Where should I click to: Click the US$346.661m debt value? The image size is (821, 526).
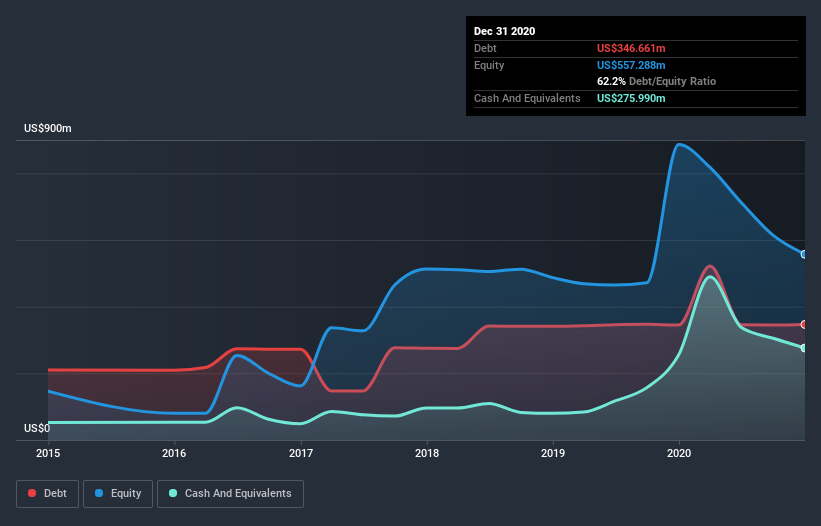[631, 48]
